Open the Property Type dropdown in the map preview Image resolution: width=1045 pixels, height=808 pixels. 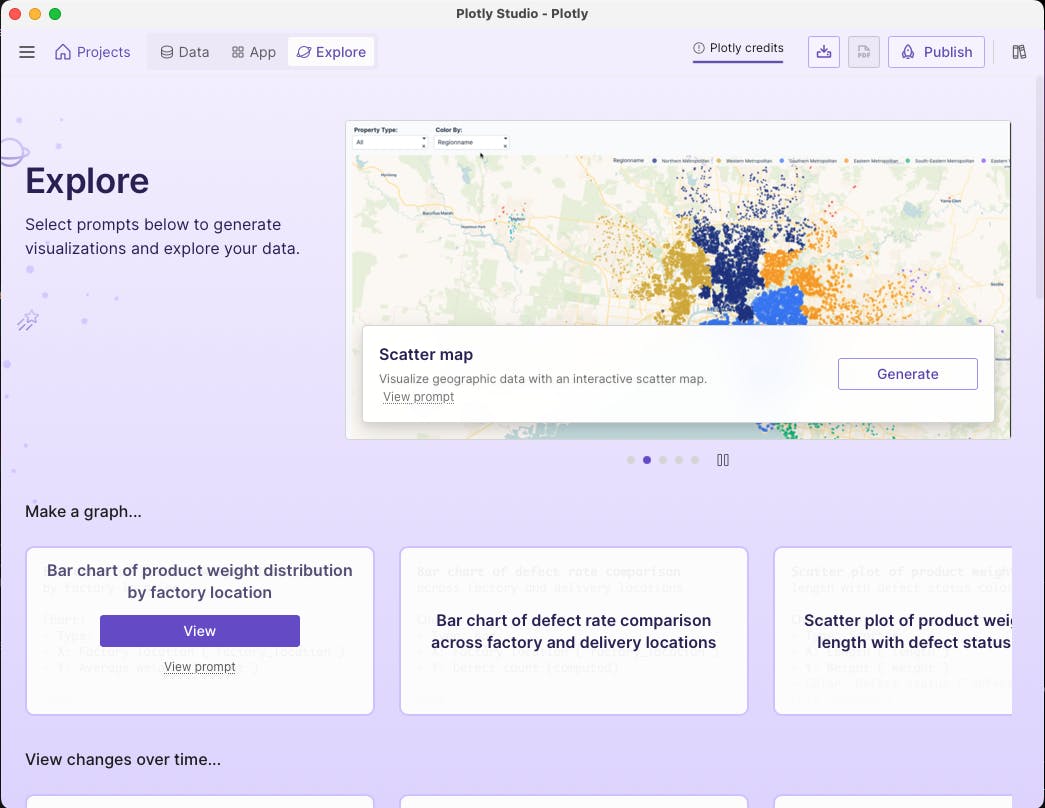(388, 142)
